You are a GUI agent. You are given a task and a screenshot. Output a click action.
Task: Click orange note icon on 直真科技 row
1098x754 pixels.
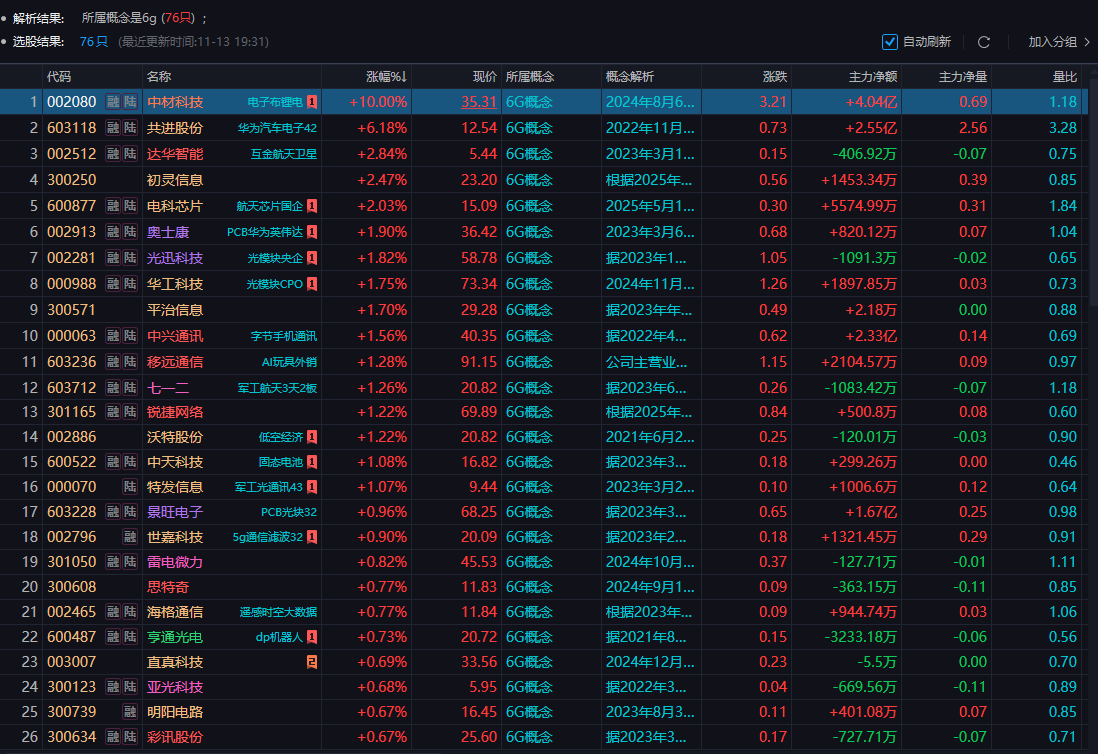coord(312,662)
